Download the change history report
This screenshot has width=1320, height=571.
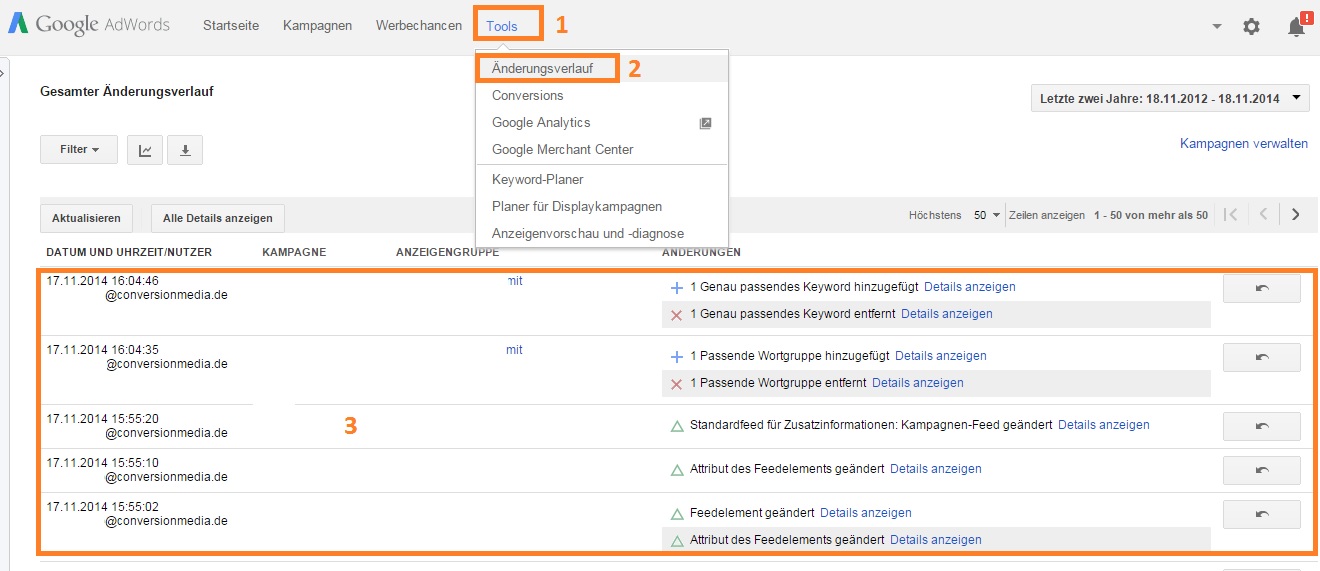185,150
